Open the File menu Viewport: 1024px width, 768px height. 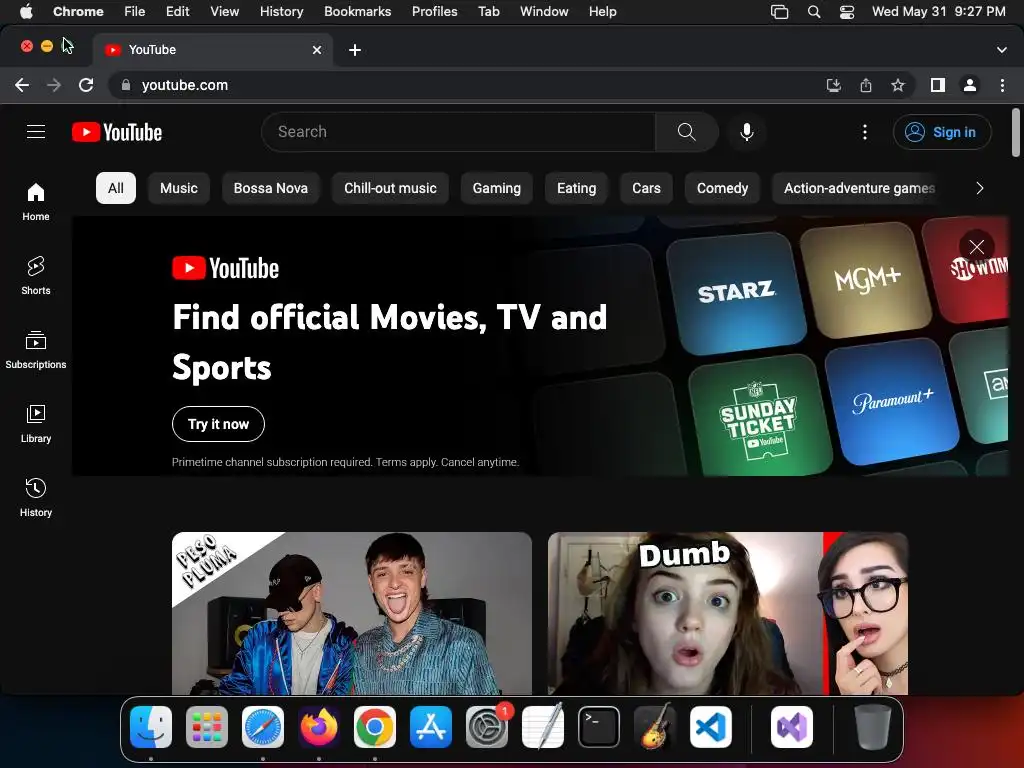tap(135, 12)
